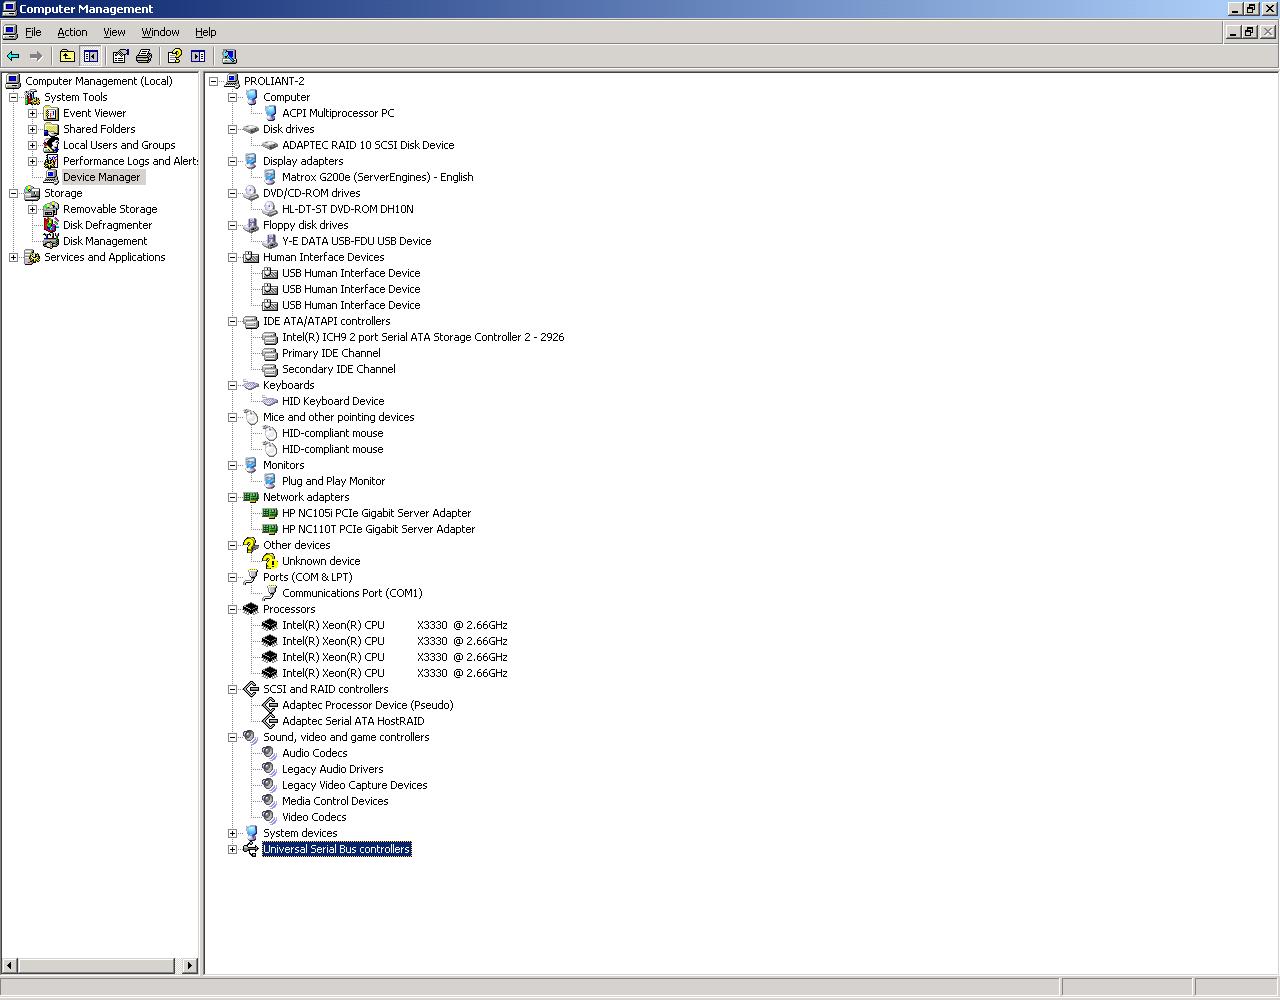Open the Action menu
The height and width of the screenshot is (1000, 1280).
[72, 32]
